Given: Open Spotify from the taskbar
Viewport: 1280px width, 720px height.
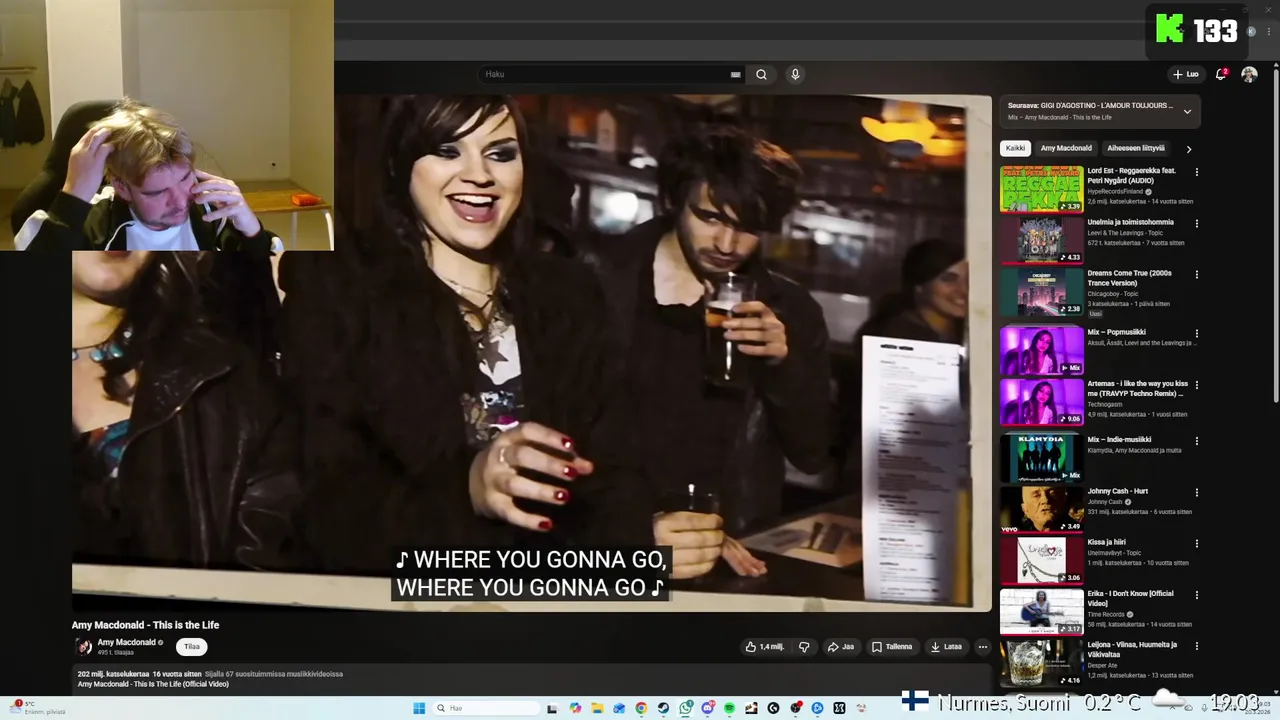Looking at the screenshot, I should pos(730,708).
